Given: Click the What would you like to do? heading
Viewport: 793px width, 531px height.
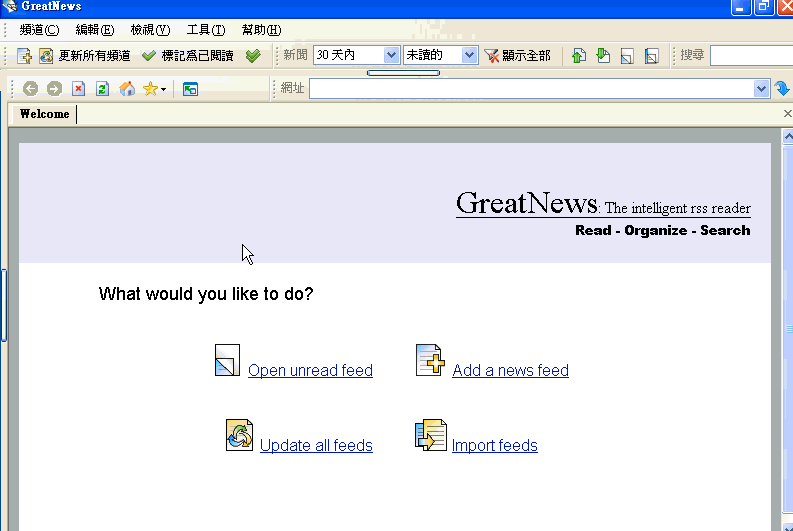Looking at the screenshot, I should click(206, 294).
